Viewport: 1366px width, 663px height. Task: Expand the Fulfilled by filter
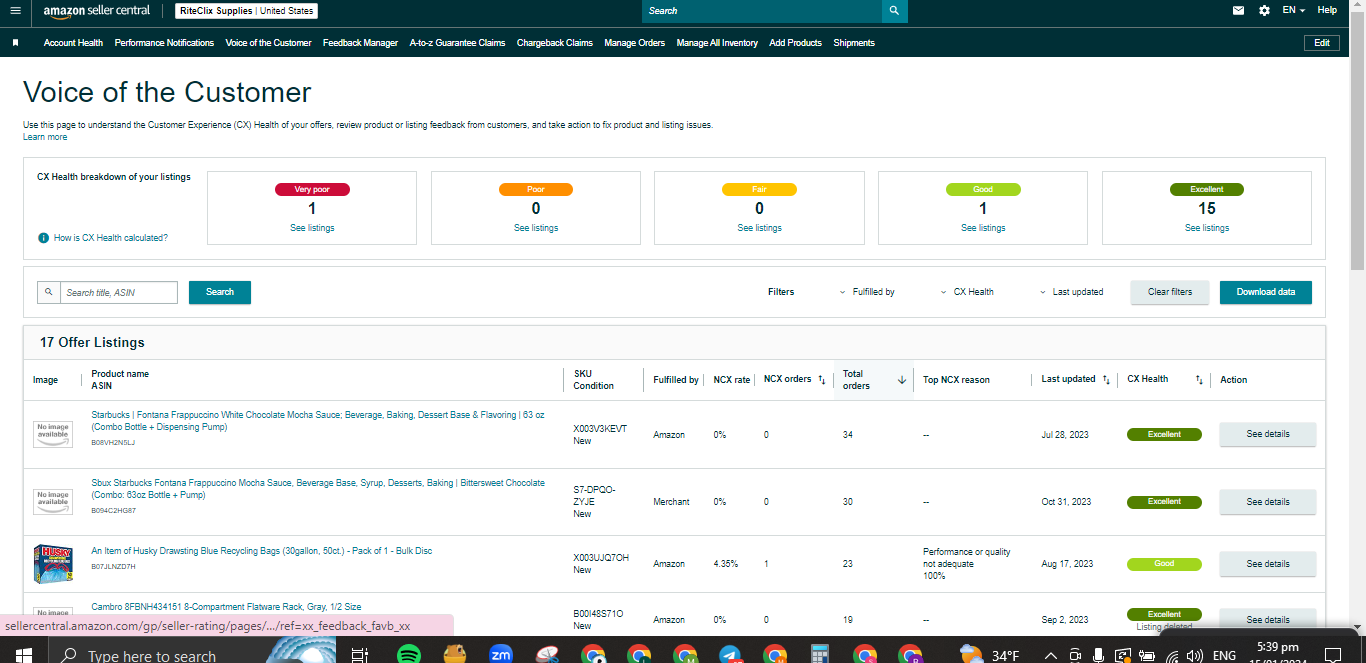tap(867, 292)
